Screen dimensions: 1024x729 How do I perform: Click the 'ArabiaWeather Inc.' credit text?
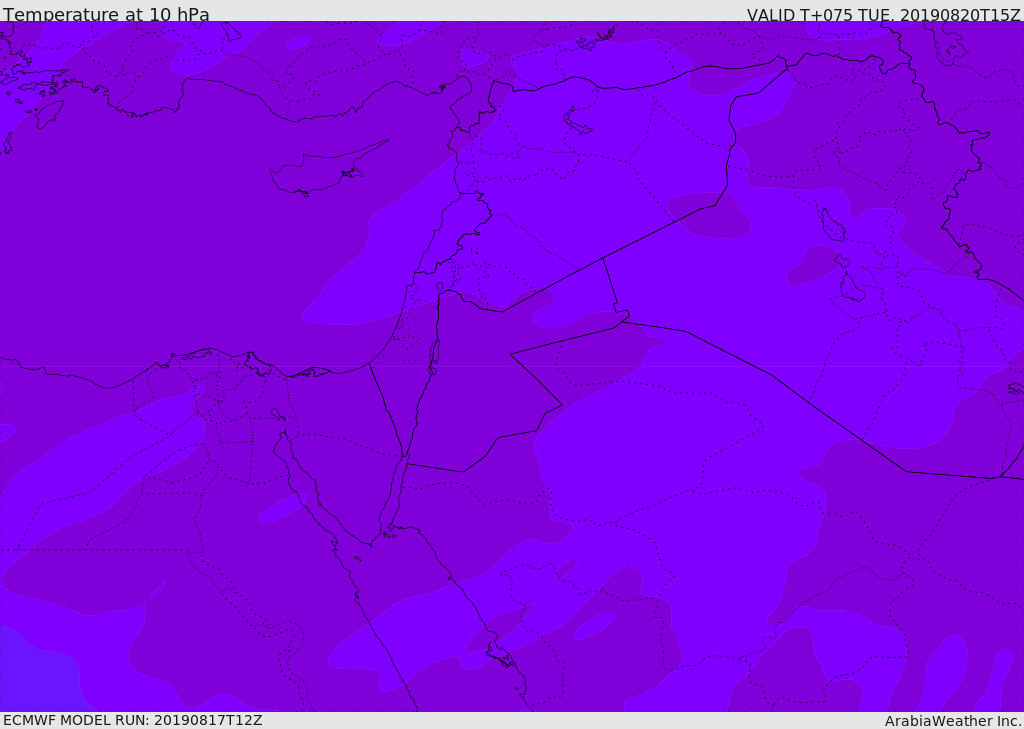click(954, 721)
